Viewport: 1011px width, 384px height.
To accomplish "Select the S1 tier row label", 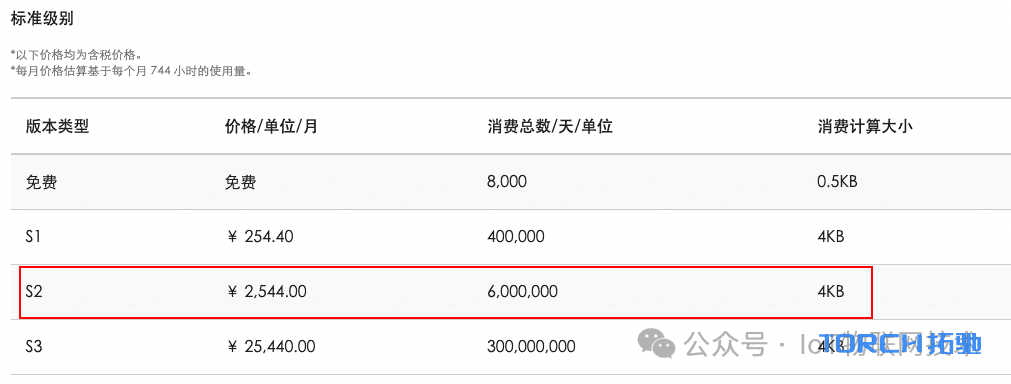I will click(34, 237).
